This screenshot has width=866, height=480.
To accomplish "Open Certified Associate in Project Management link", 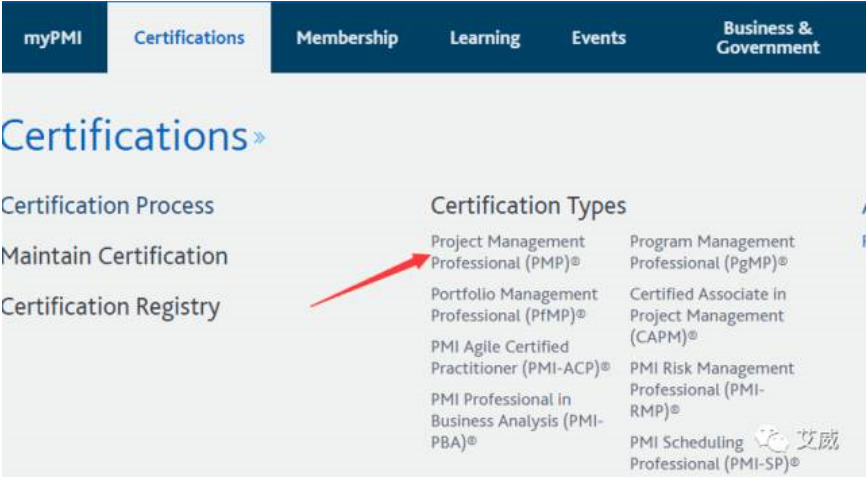I will (707, 315).
